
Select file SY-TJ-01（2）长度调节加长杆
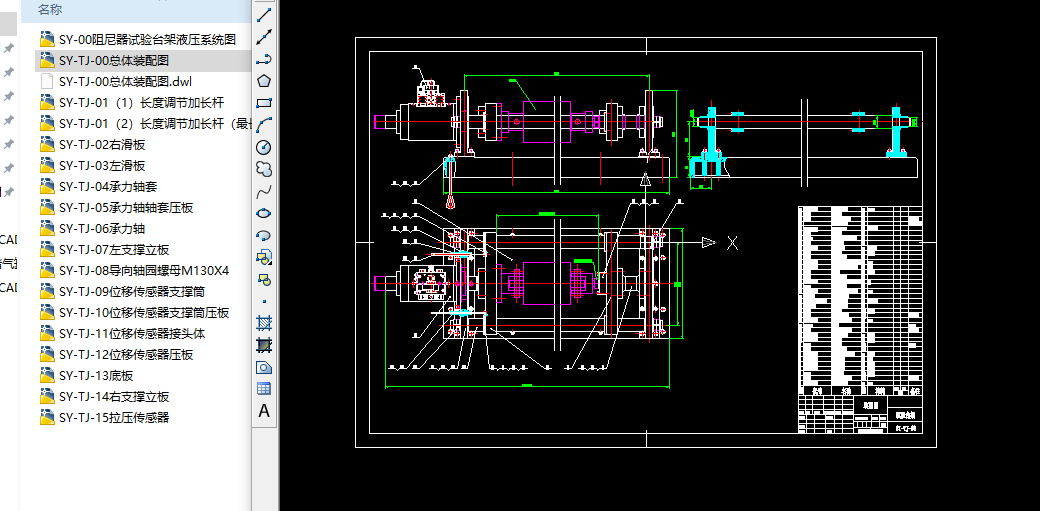point(145,123)
